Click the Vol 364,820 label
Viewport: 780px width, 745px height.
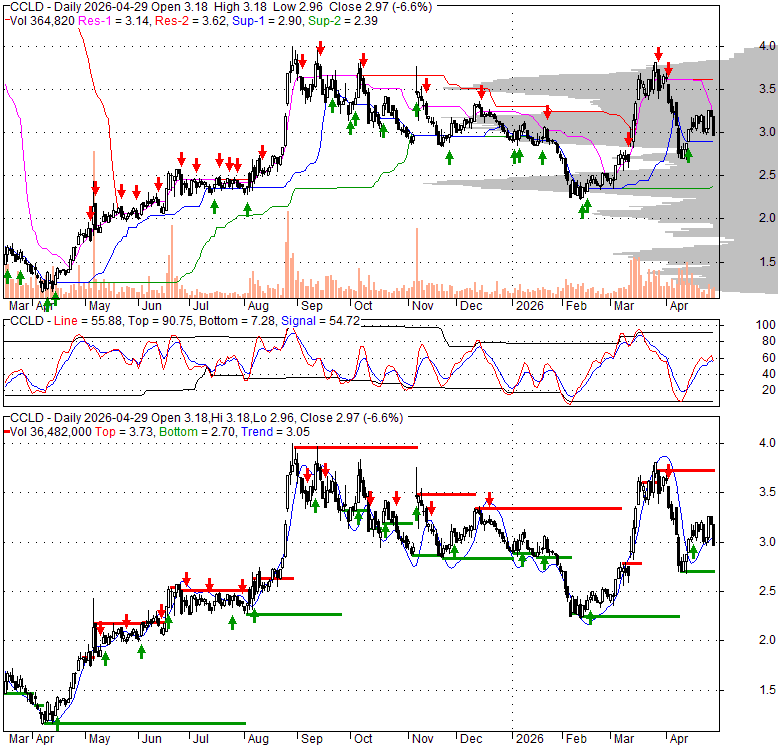[43, 21]
